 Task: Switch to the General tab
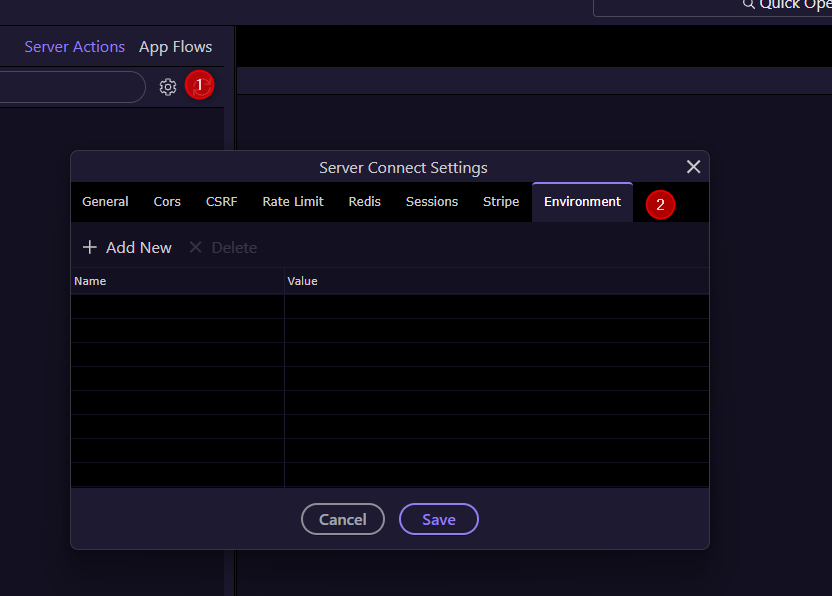click(x=105, y=202)
